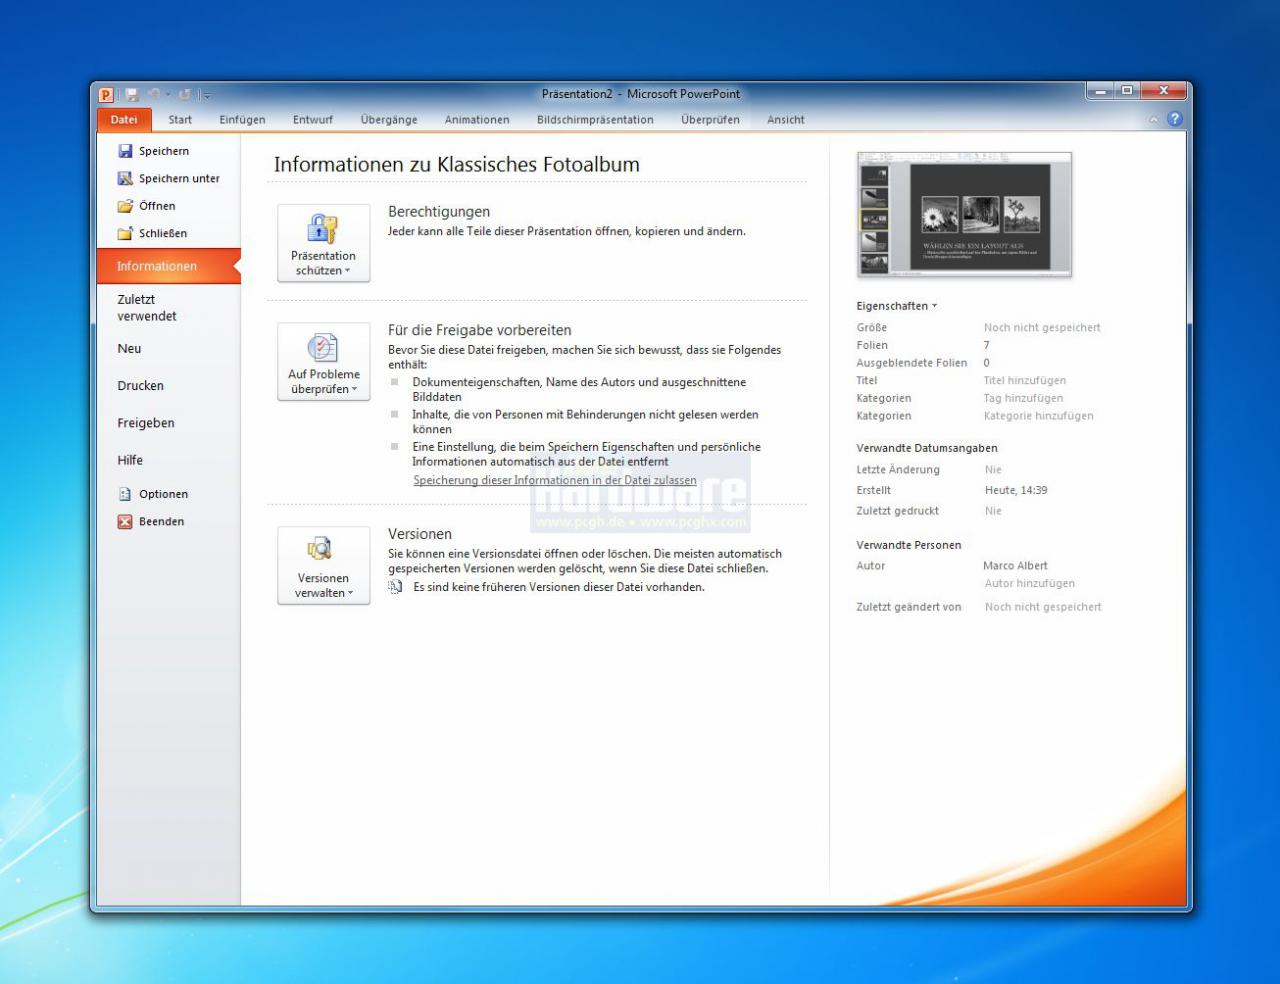The height and width of the screenshot is (984, 1280).
Task: Click the Versionen heading
Action: coord(420,534)
